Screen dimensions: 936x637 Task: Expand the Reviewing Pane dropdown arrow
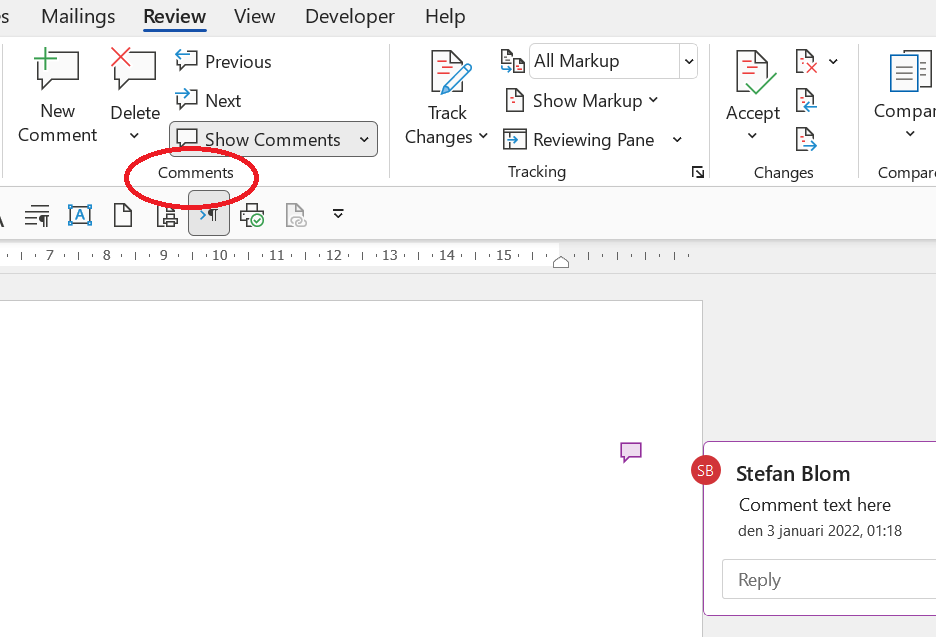tap(677, 140)
